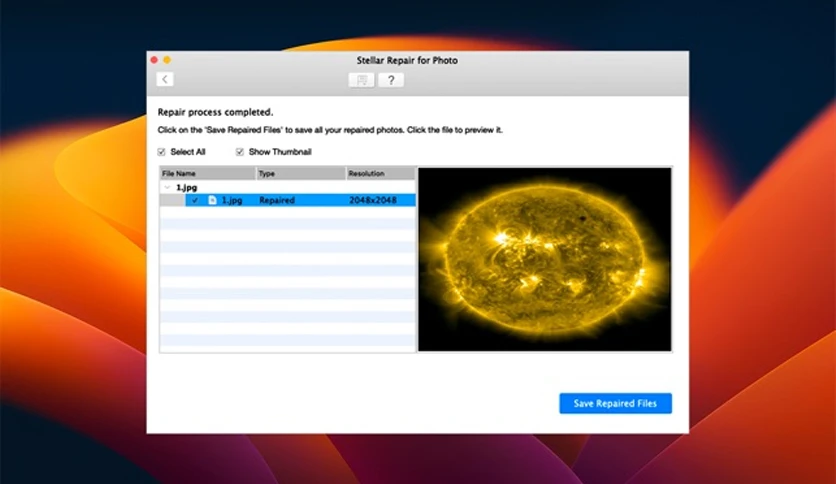
Task: Collapse the 1.jpg parent tree node
Action: [167, 188]
